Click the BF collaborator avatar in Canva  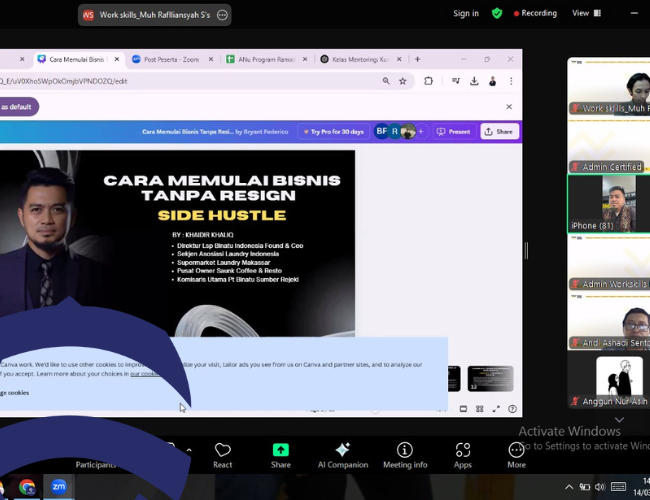pyautogui.click(x=381, y=131)
